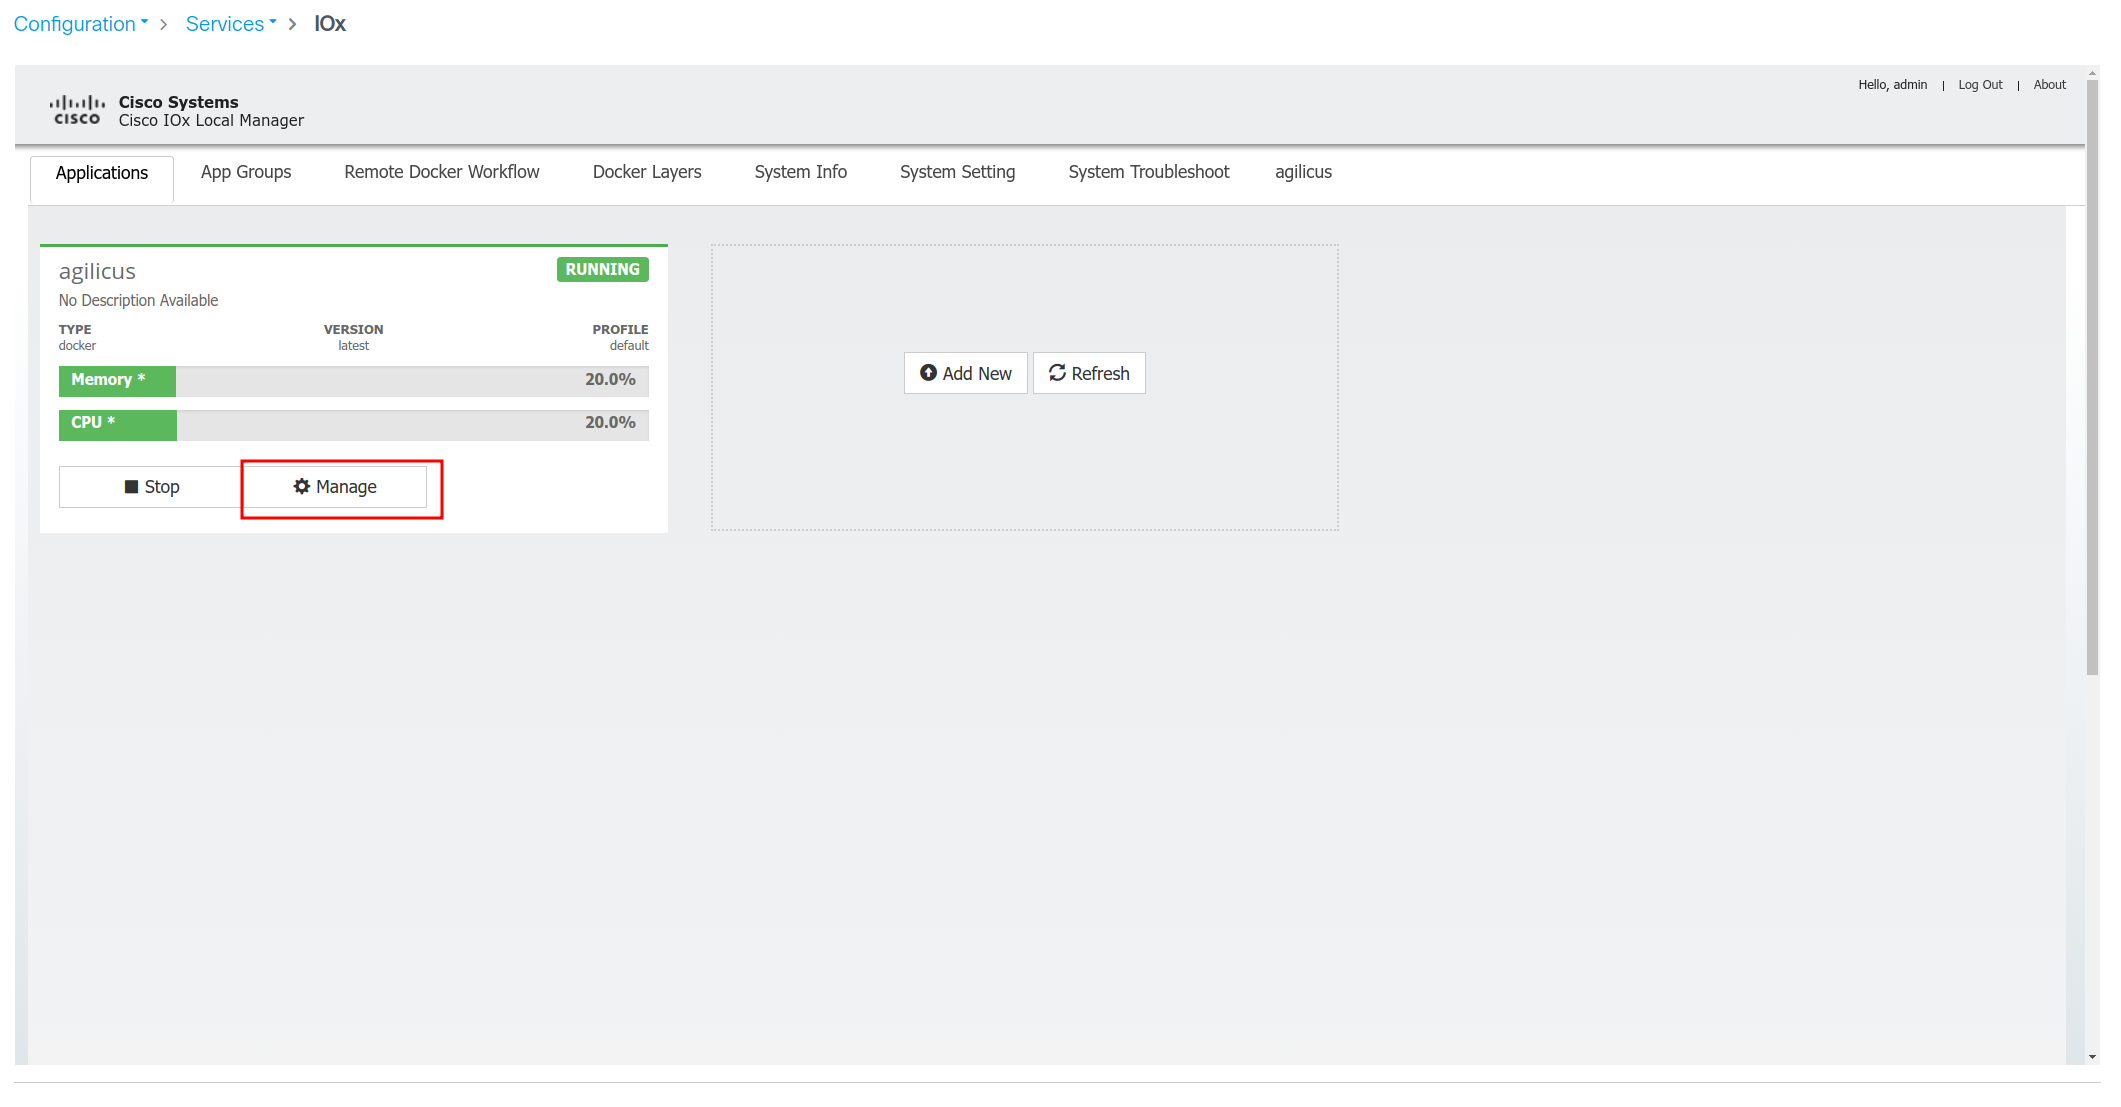Click 'No Description Available' text
The image size is (2121, 1107).
[138, 300]
